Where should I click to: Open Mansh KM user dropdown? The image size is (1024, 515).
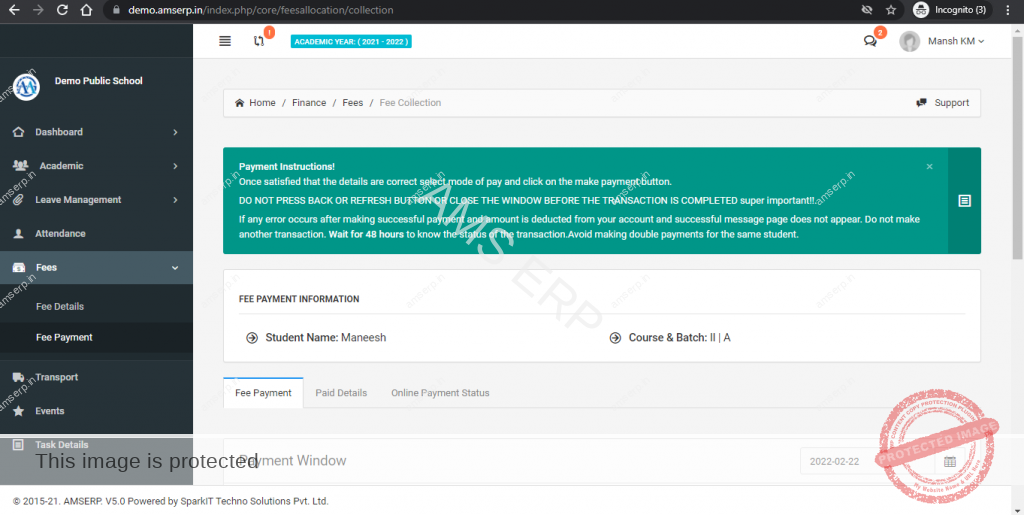[x=956, y=41]
